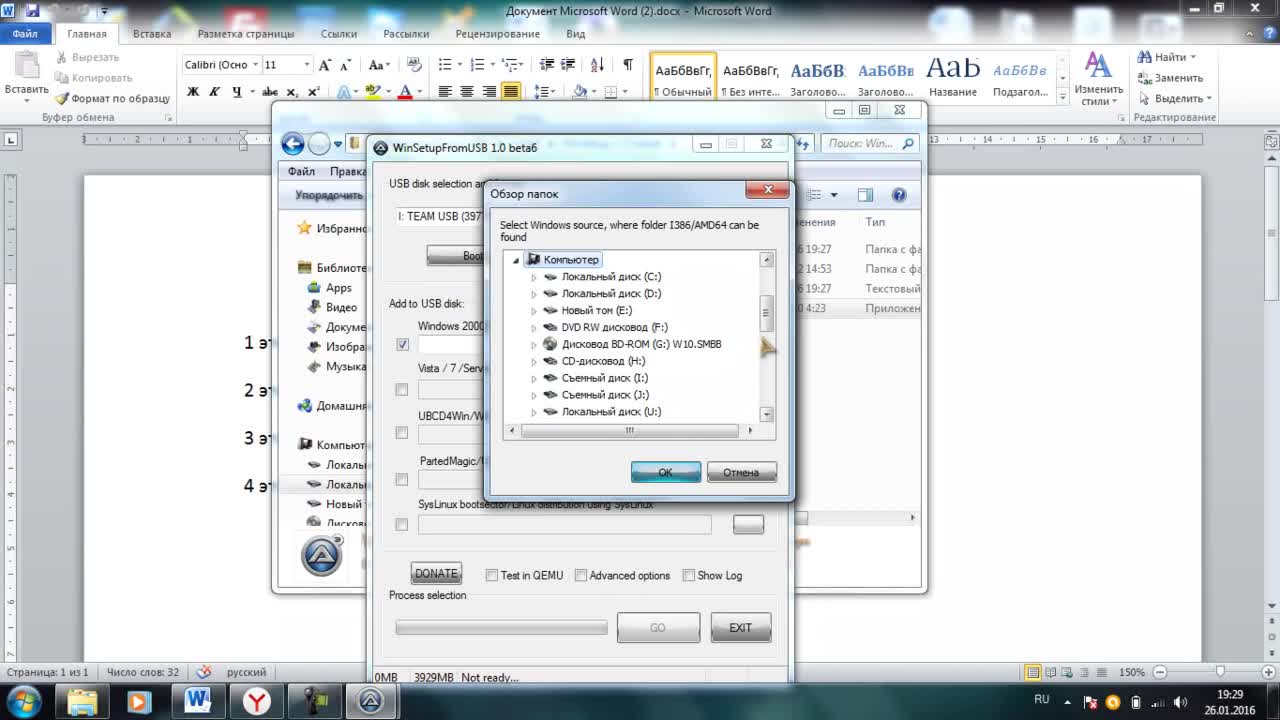The width and height of the screenshot is (1280, 720).
Task: Increase font size with grow font icon
Action: tap(324, 65)
